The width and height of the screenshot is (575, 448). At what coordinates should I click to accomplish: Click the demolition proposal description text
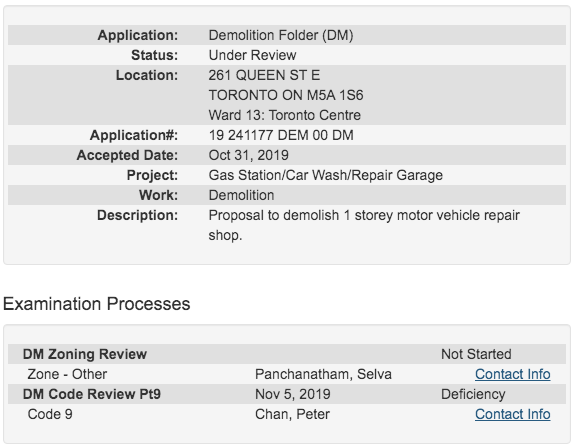click(x=364, y=225)
